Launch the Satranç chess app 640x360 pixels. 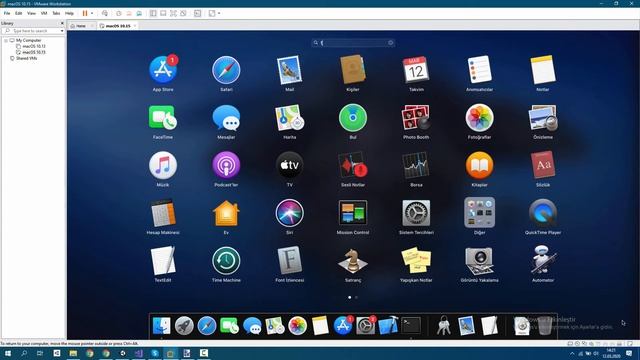(x=353, y=261)
